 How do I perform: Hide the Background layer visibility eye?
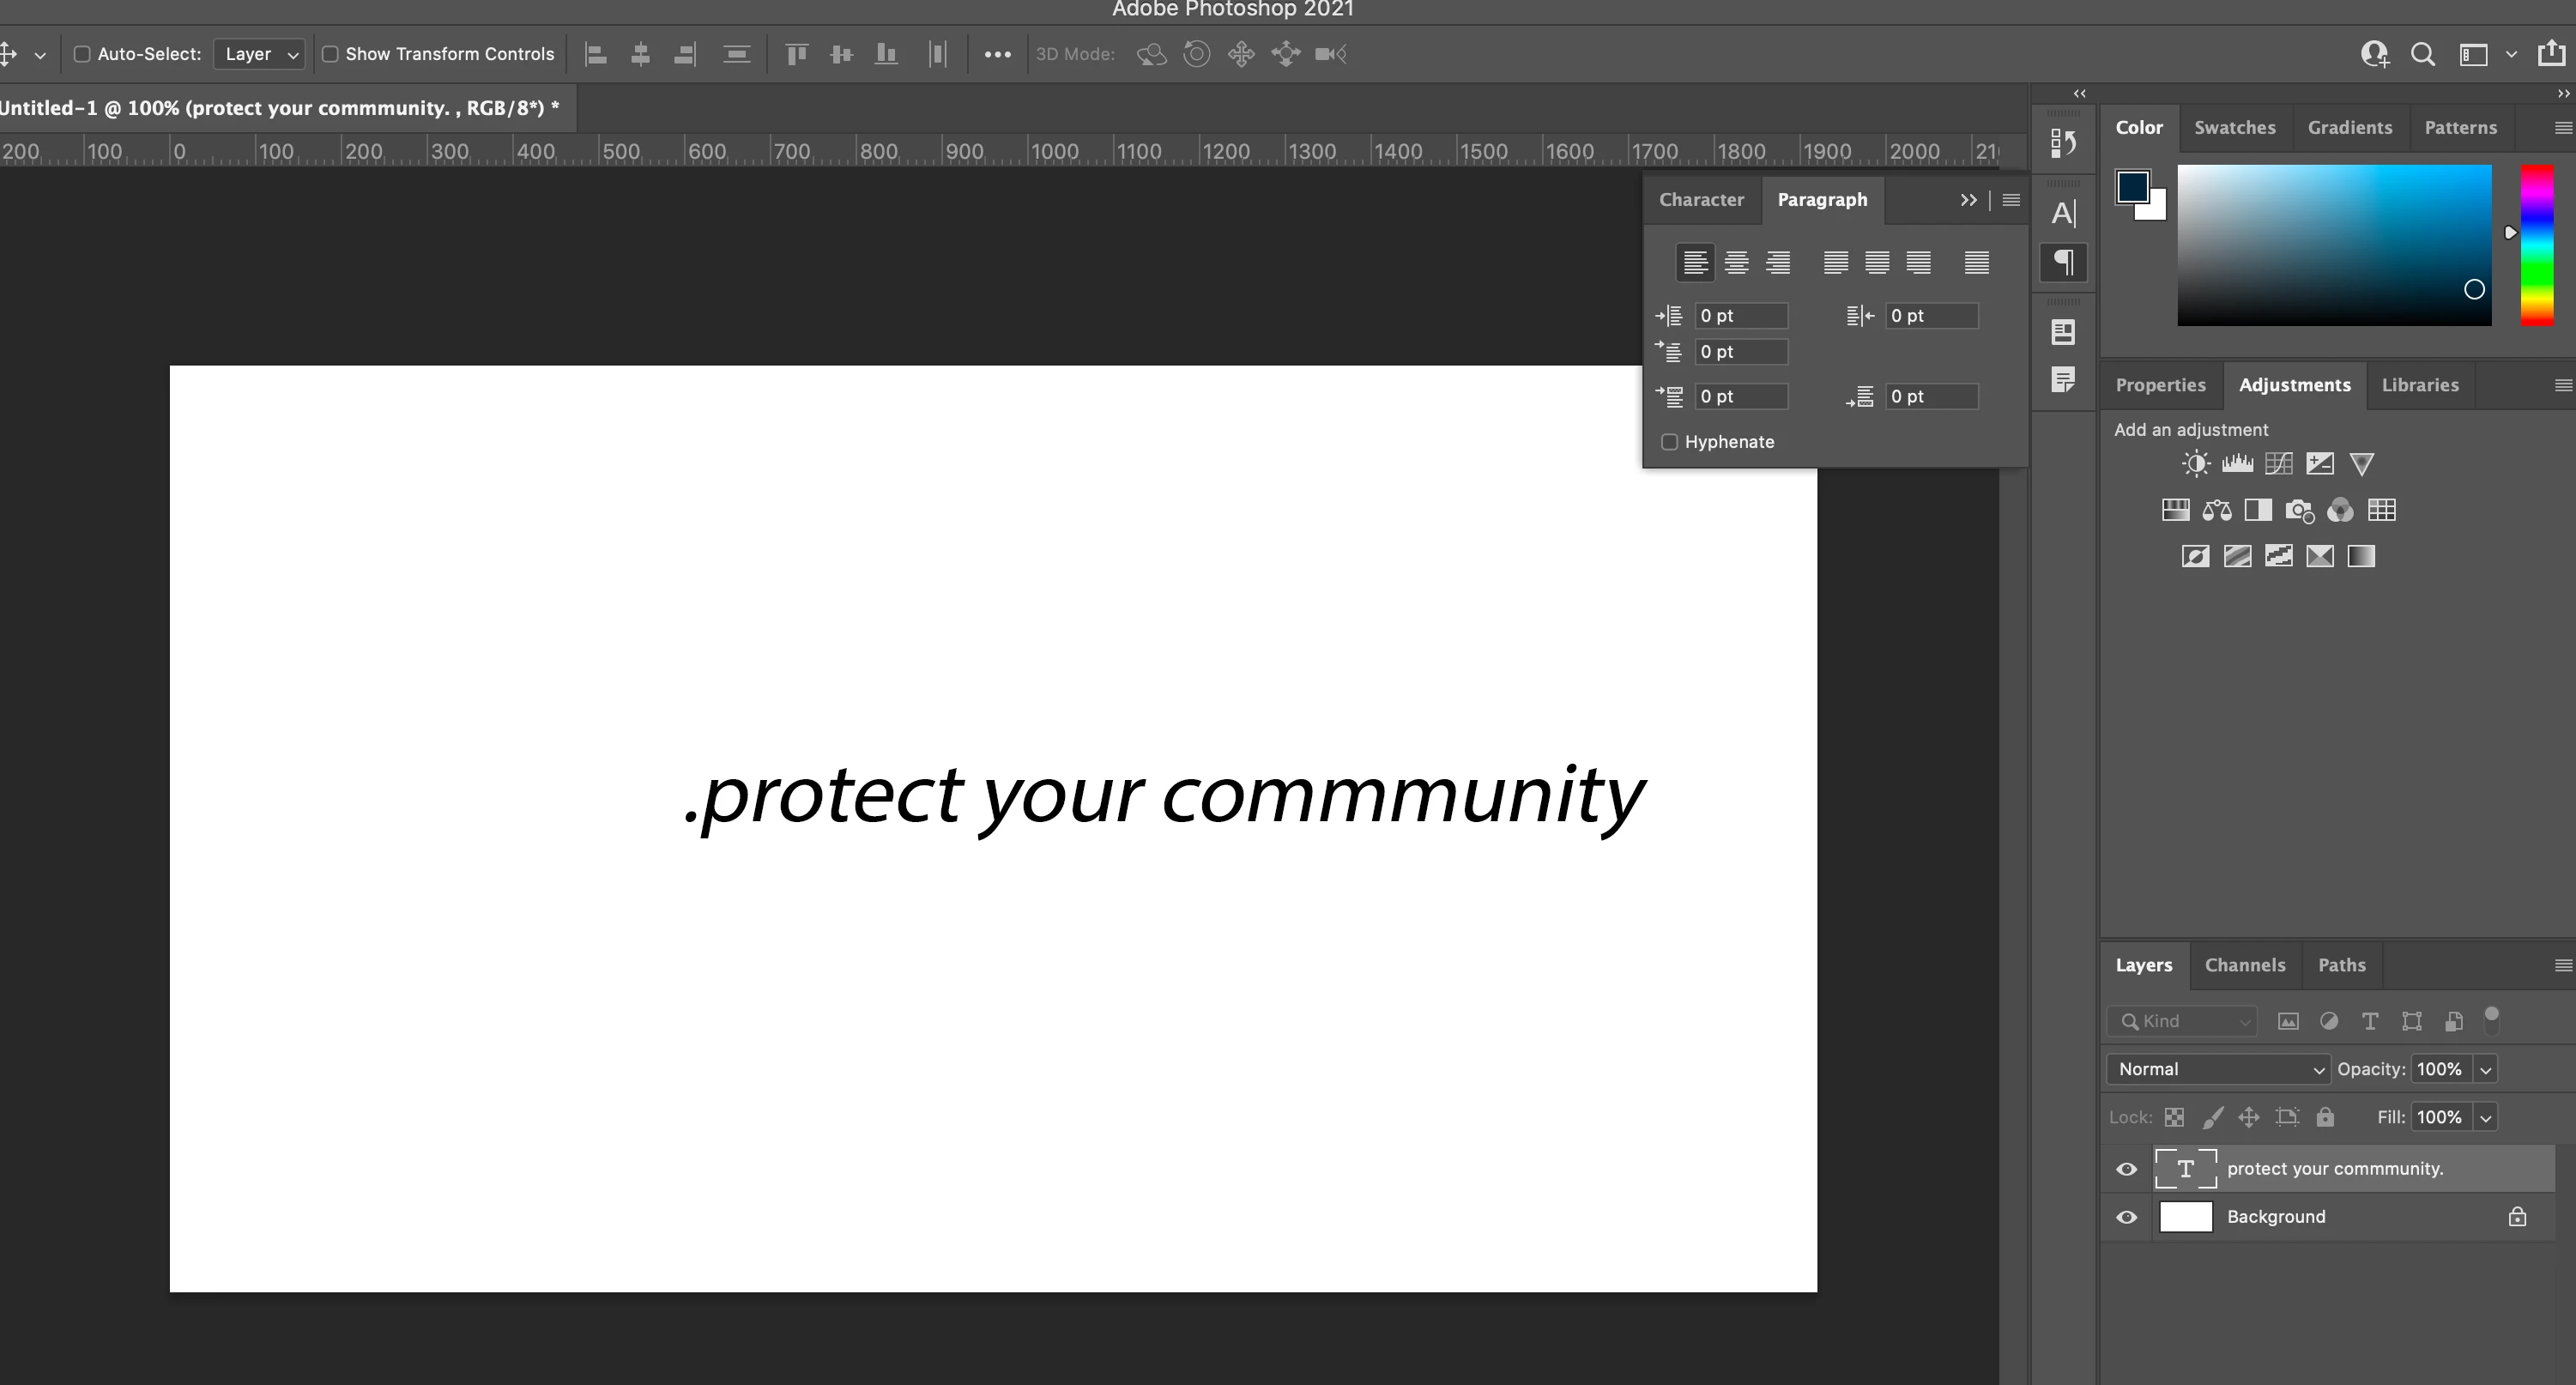(x=2127, y=1217)
